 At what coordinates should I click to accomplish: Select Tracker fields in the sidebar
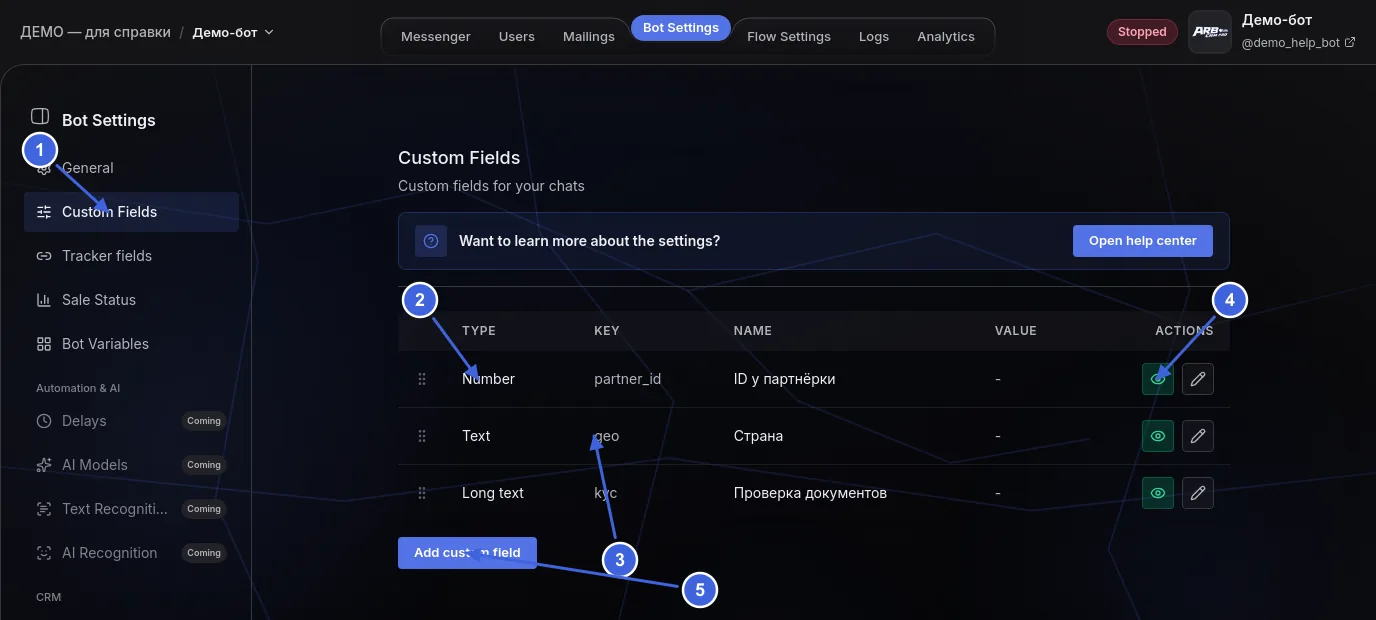pos(131,256)
